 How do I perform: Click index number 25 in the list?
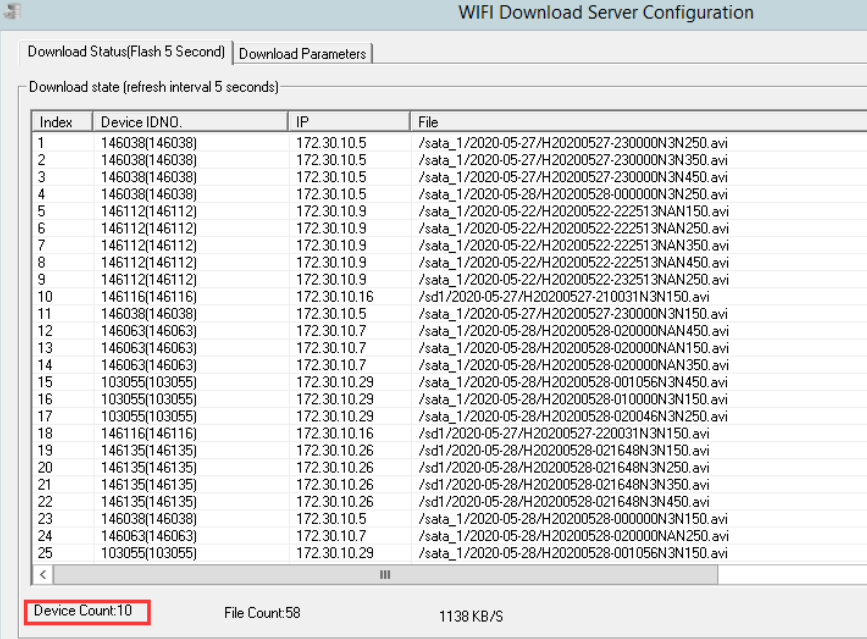(45, 553)
